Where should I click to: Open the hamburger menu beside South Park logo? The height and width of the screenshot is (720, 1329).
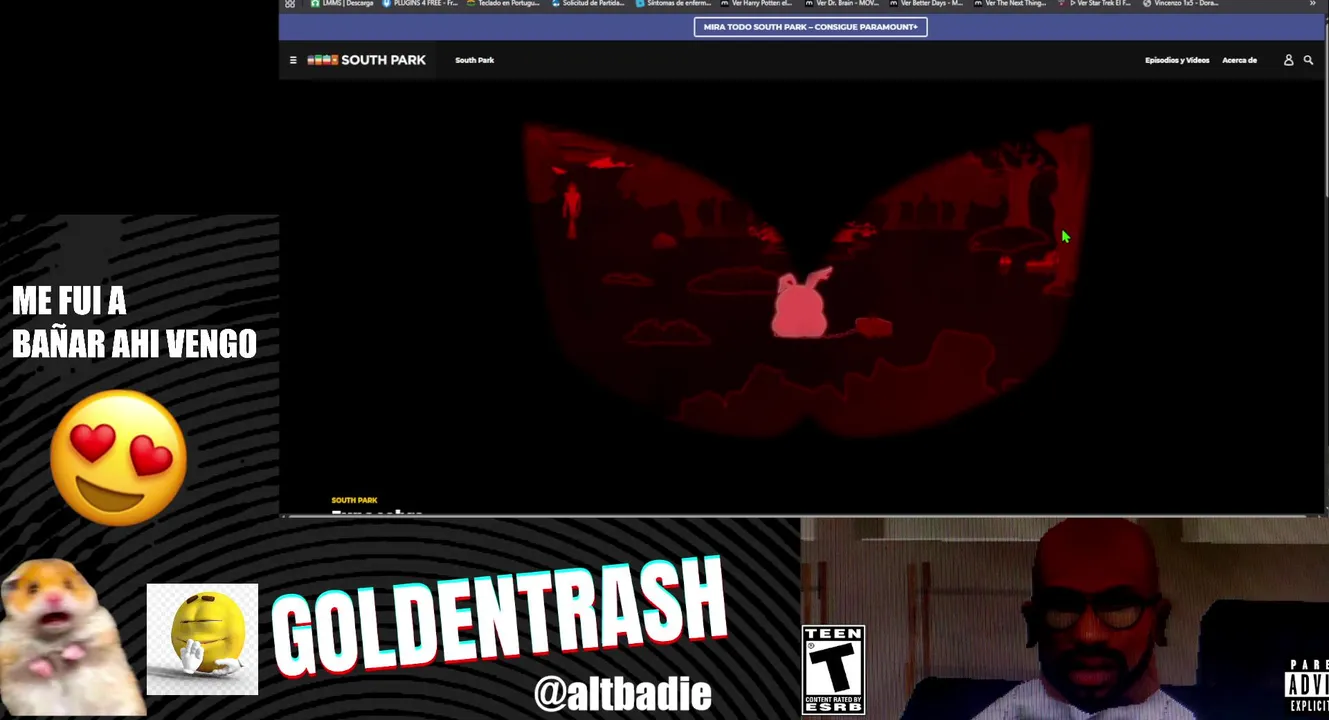coord(293,60)
